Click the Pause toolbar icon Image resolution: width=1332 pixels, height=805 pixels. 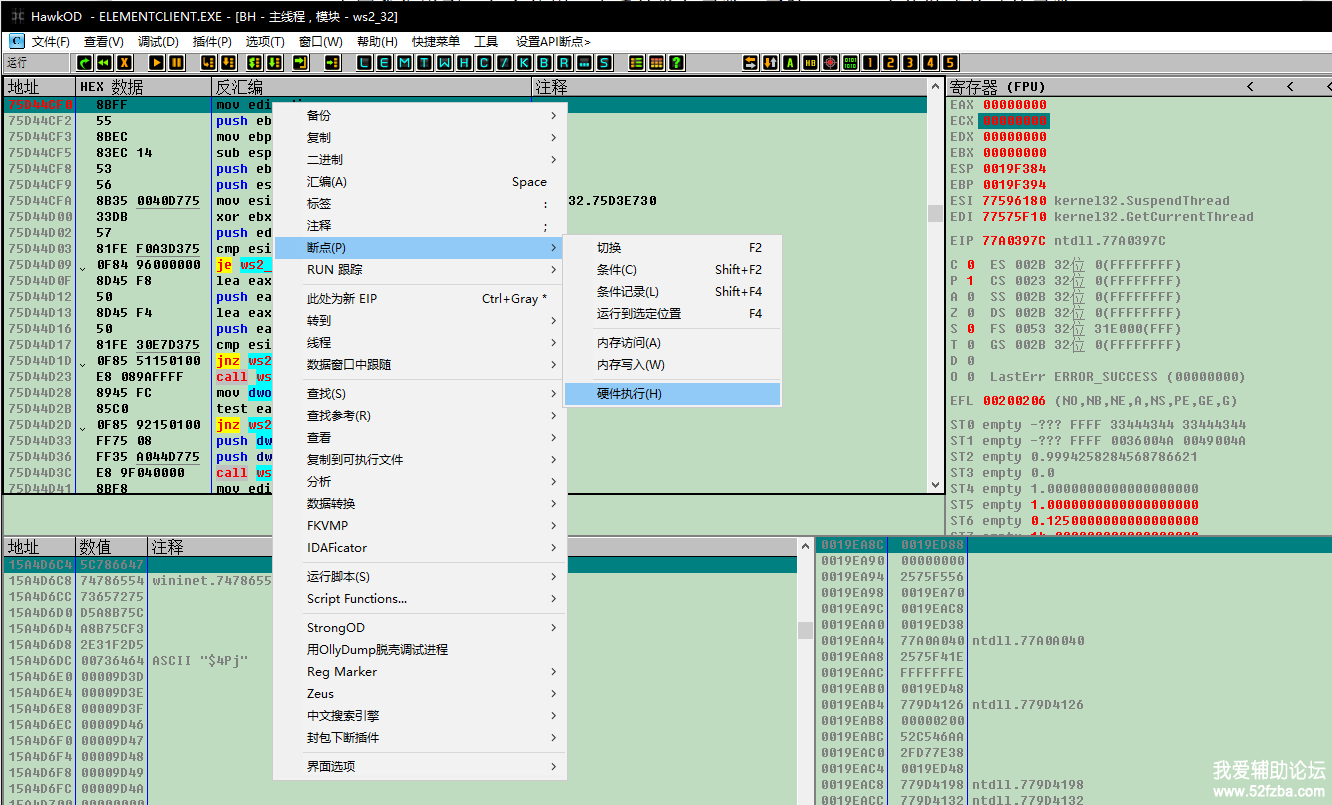pos(177,62)
